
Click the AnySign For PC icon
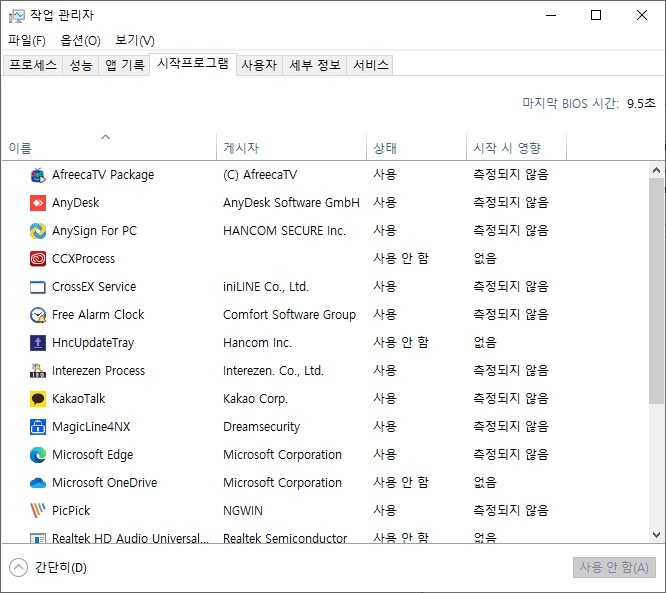[38, 231]
